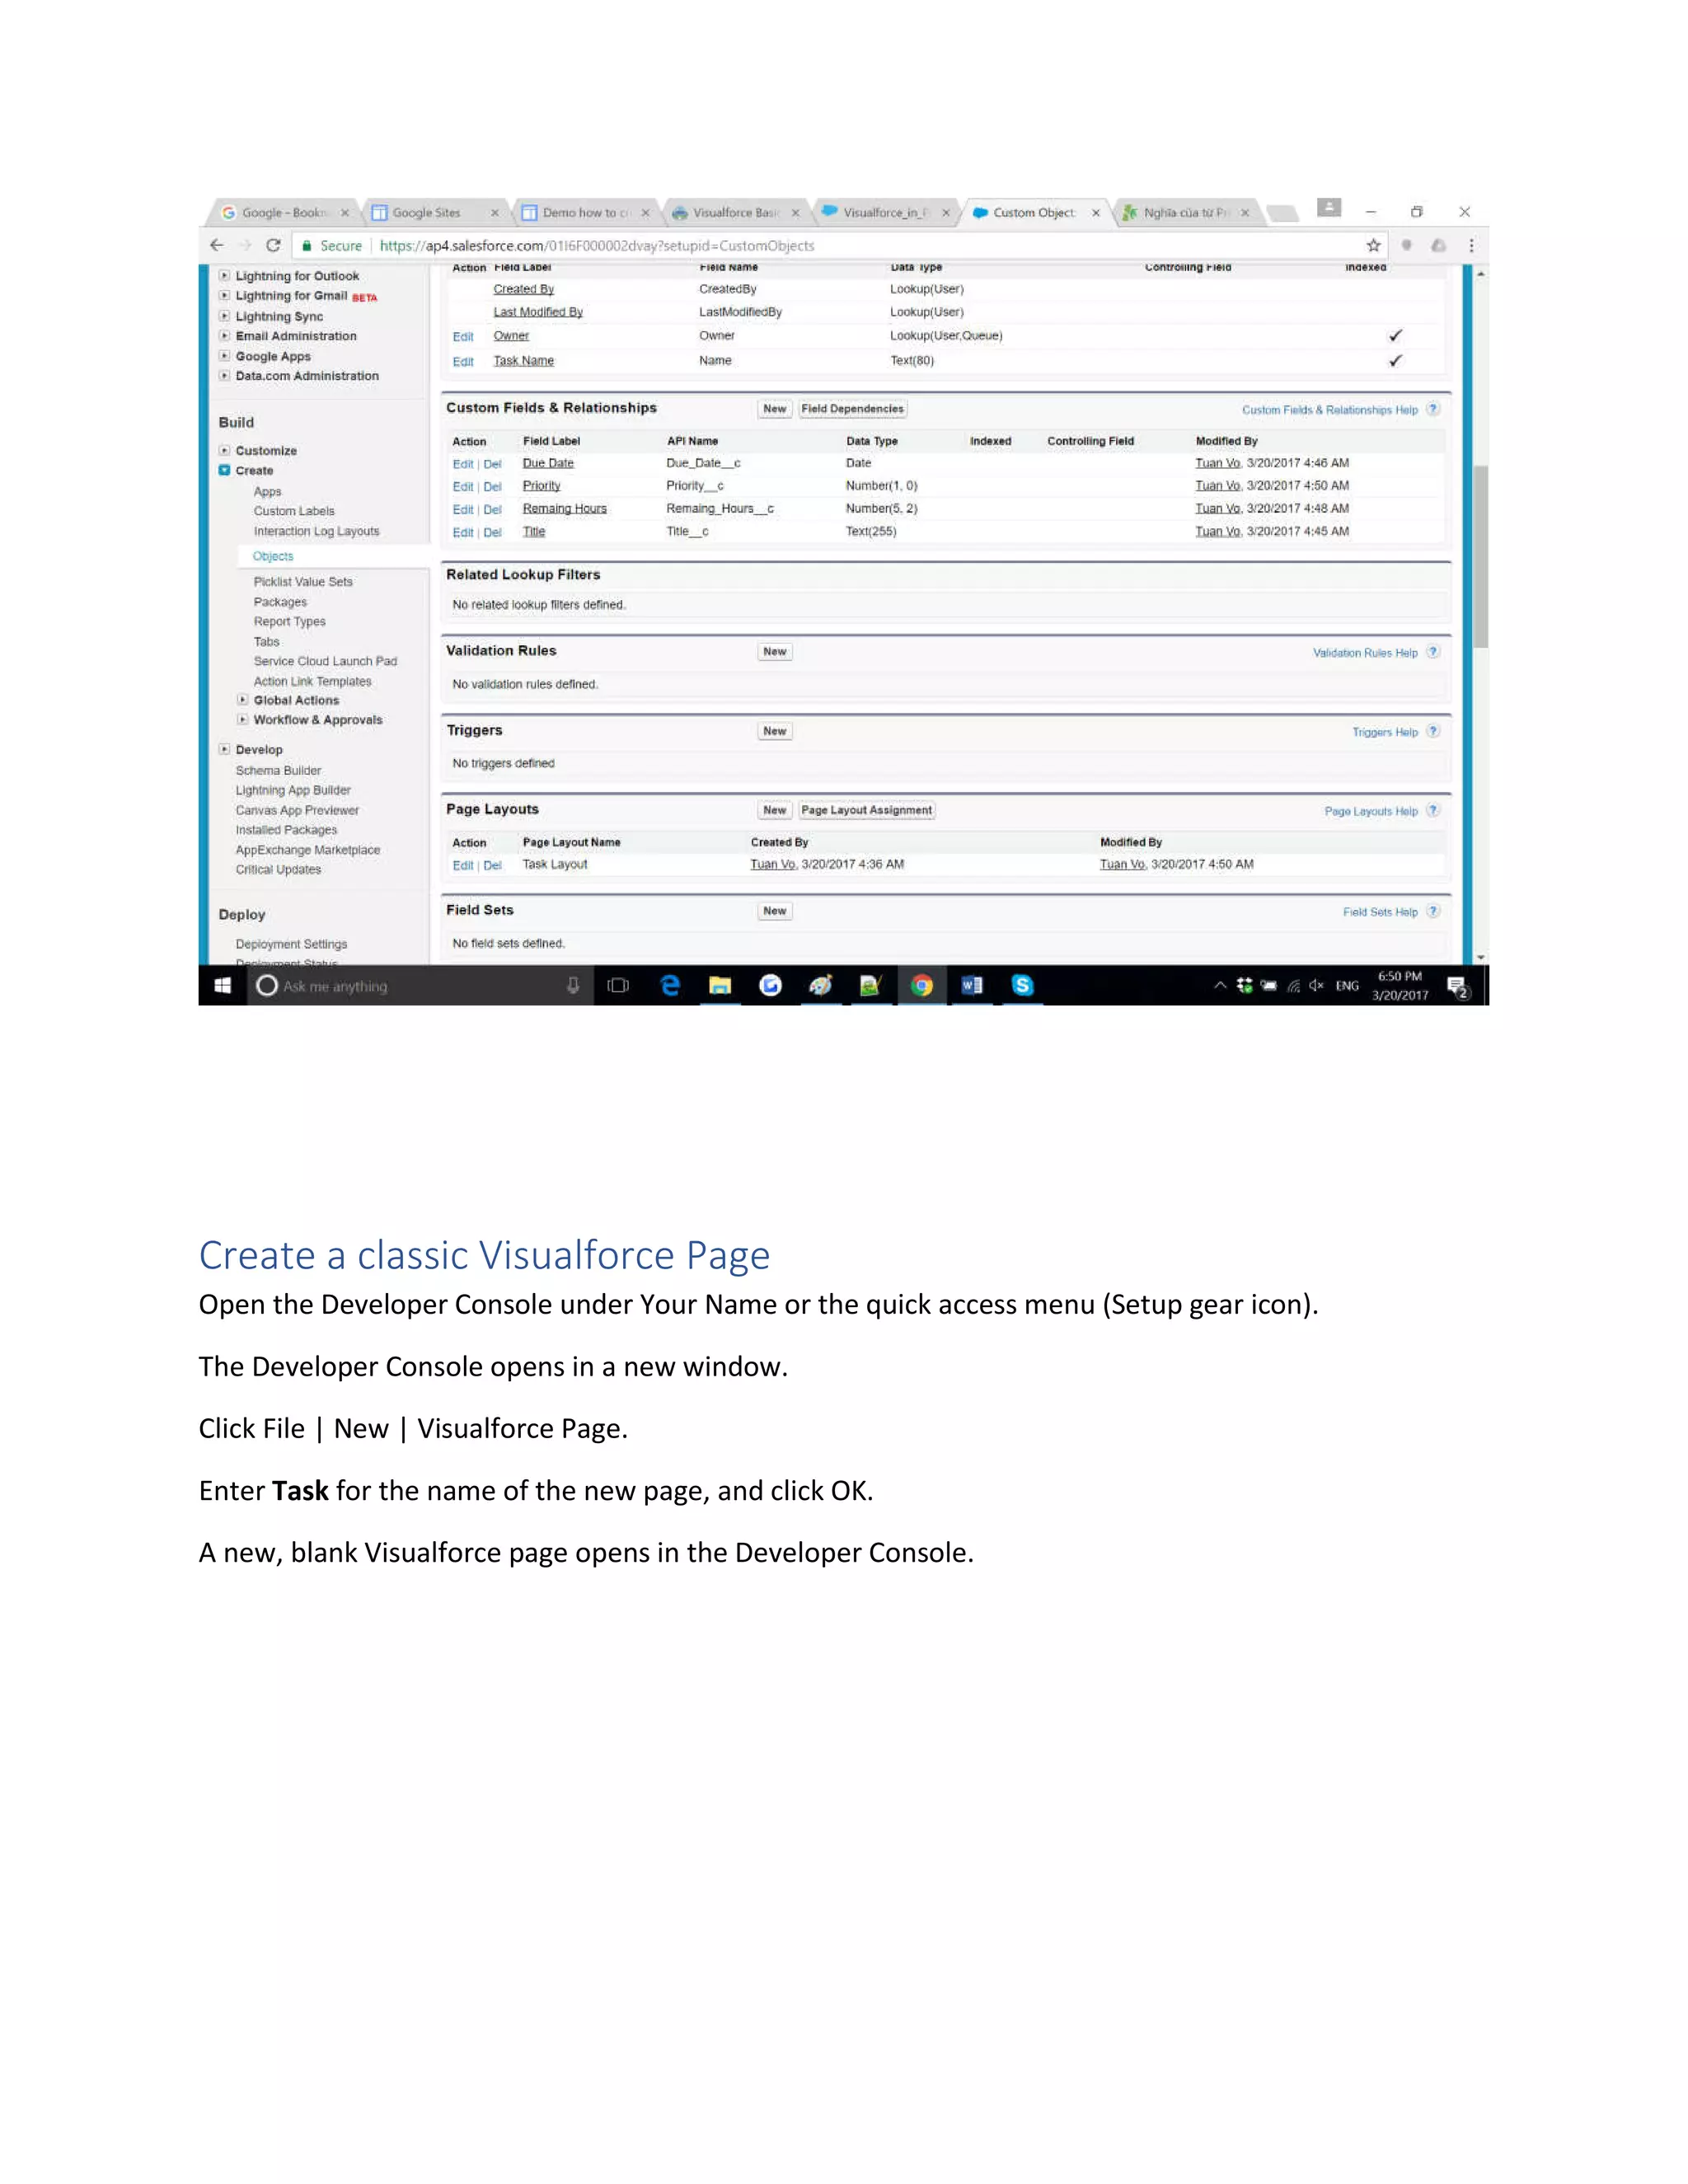Delete the Title custom field
1688x2184 pixels.
[x=492, y=532]
